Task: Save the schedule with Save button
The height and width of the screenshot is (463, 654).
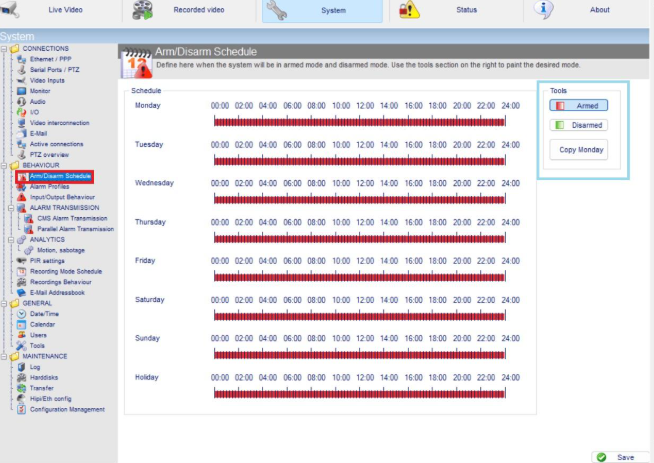Action: click(x=621, y=458)
